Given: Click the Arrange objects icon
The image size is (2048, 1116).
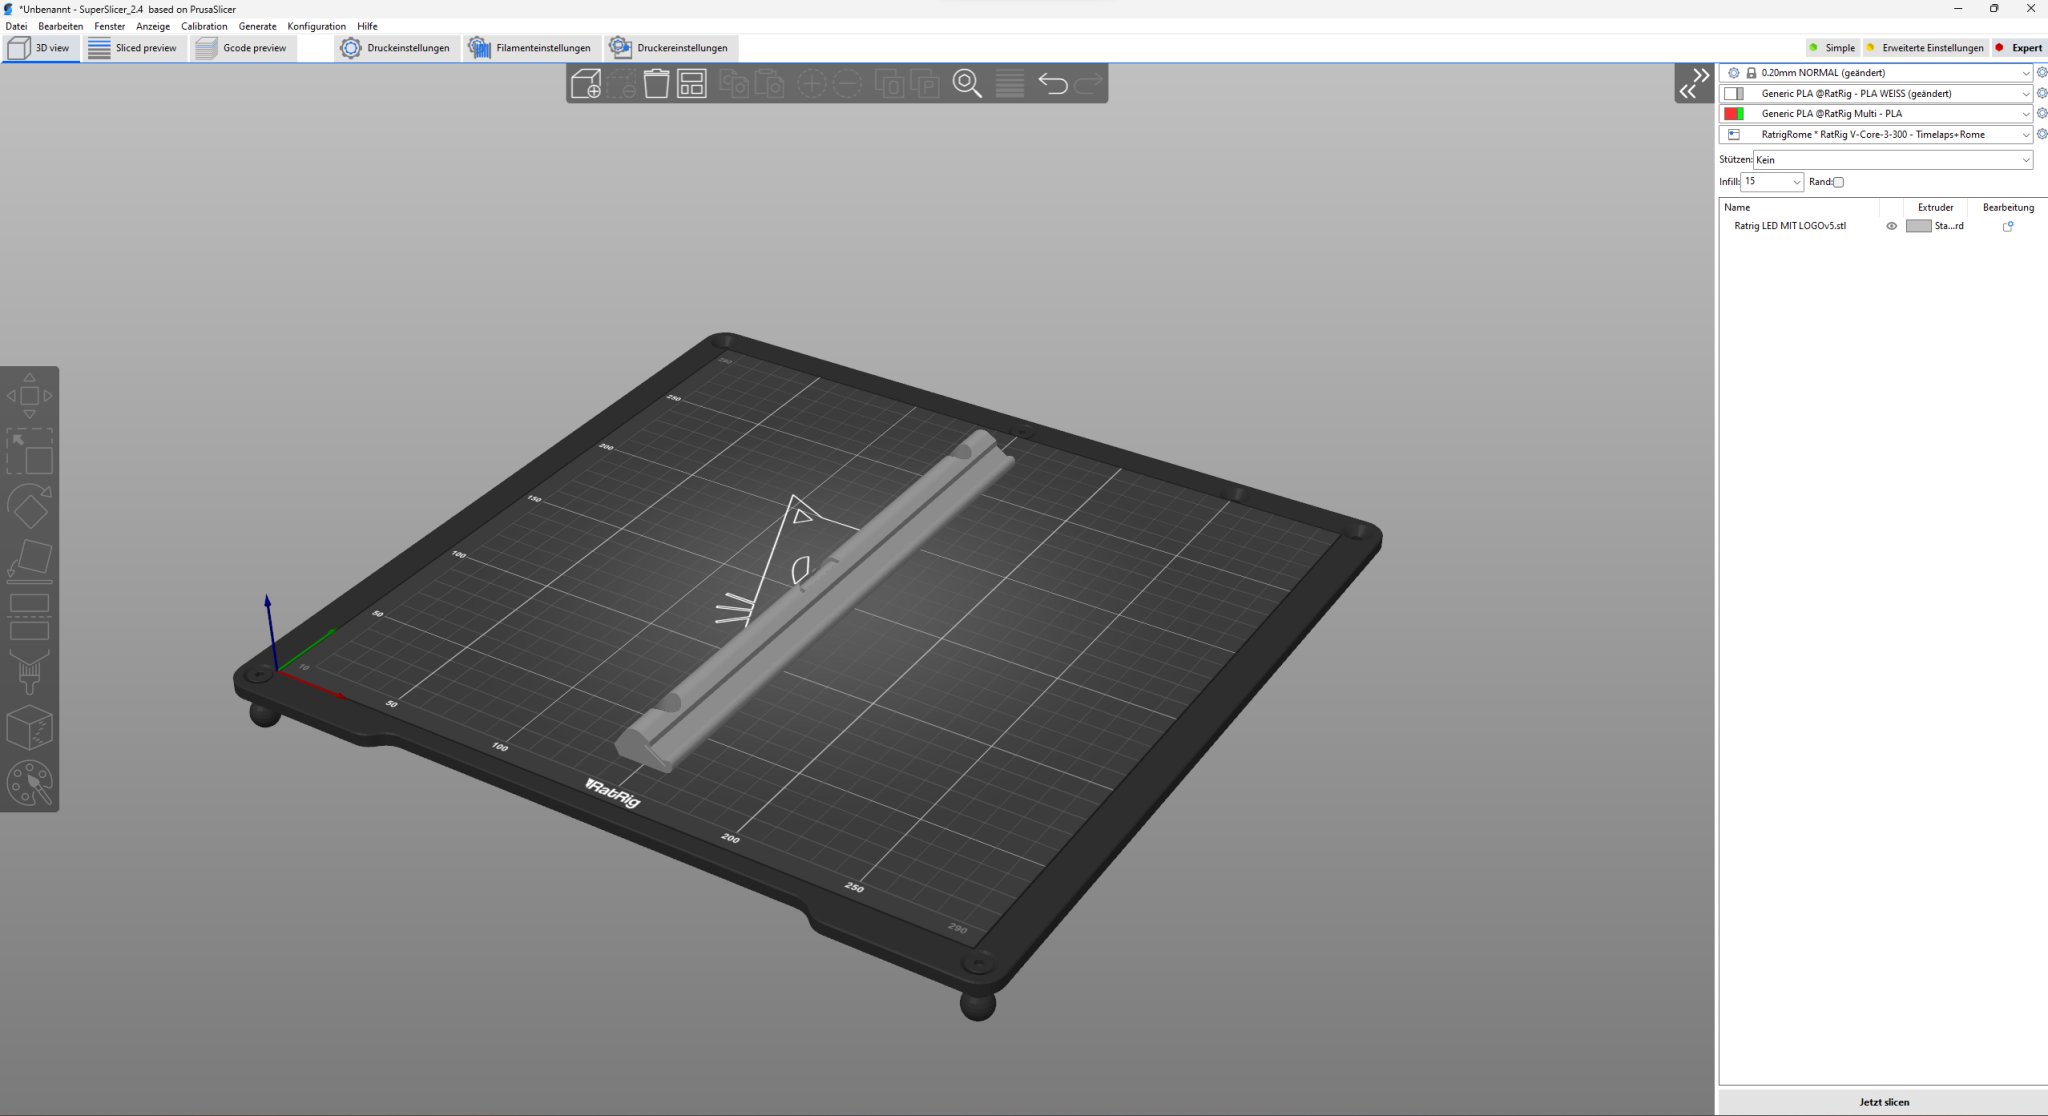Looking at the screenshot, I should click(x=692, y=84).
